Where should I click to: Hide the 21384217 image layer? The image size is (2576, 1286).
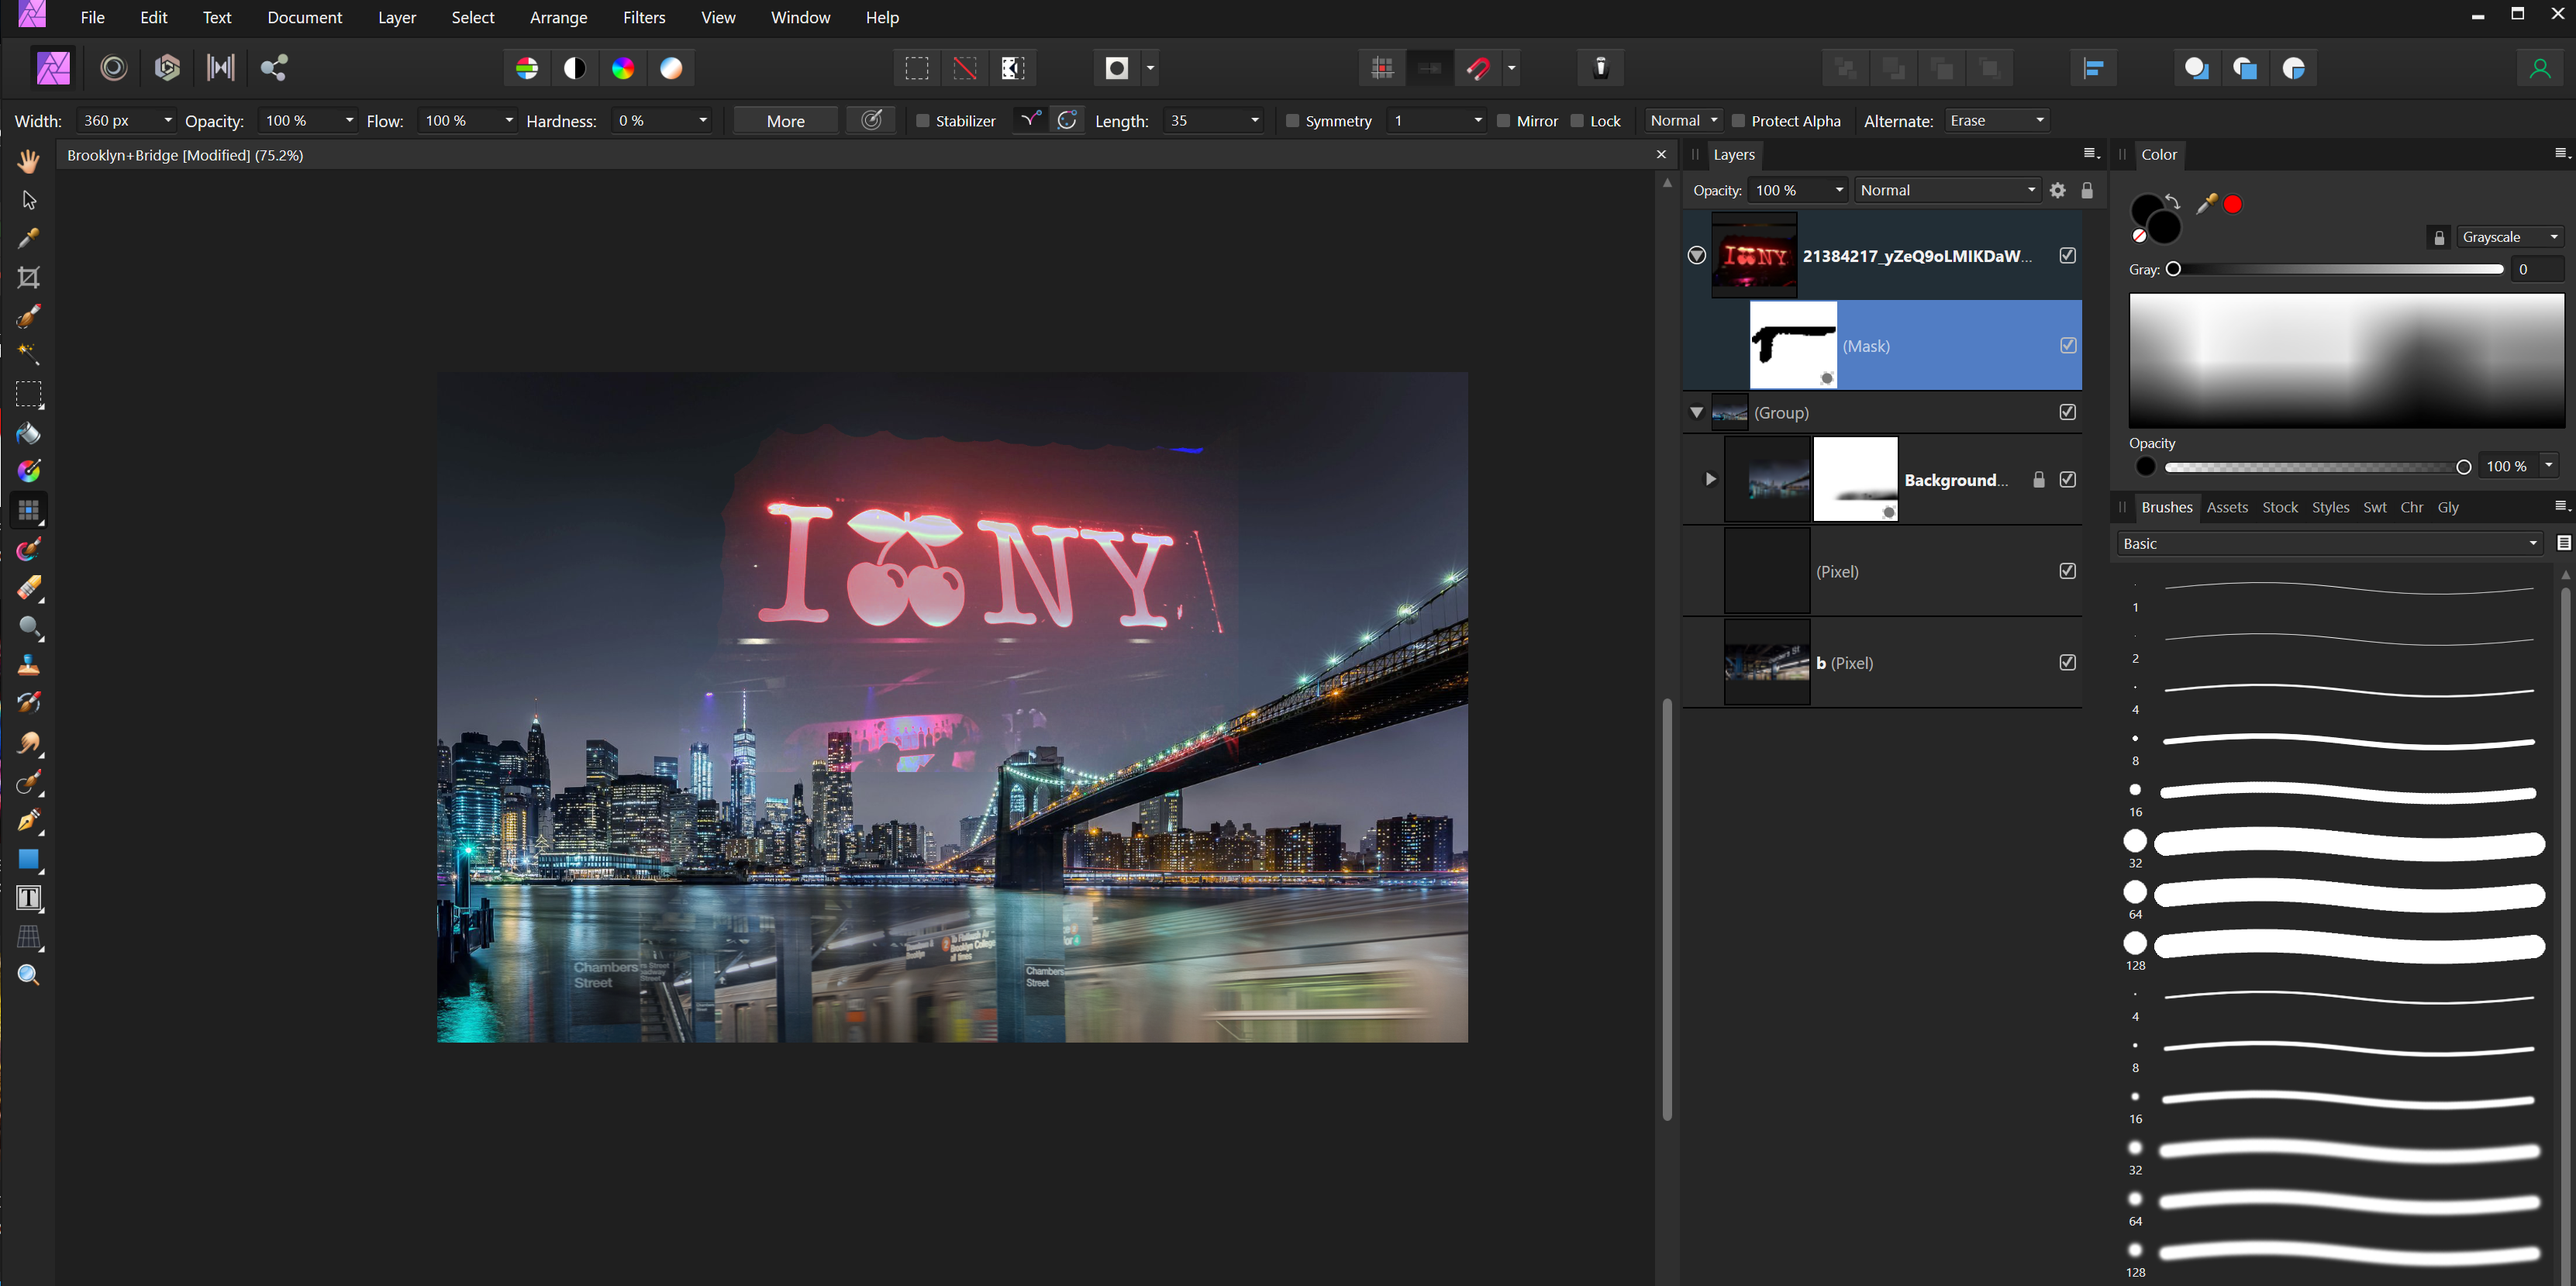coord(2068,255)
